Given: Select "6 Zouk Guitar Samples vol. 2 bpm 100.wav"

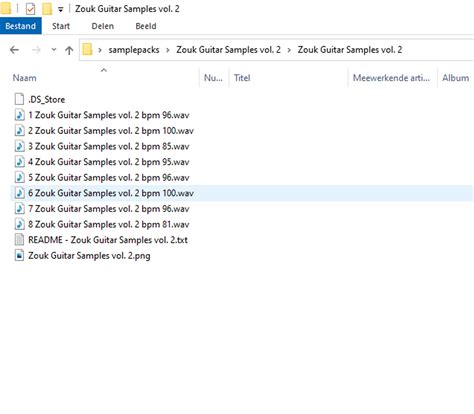Looking at the screenshot, I should [111, 193].
